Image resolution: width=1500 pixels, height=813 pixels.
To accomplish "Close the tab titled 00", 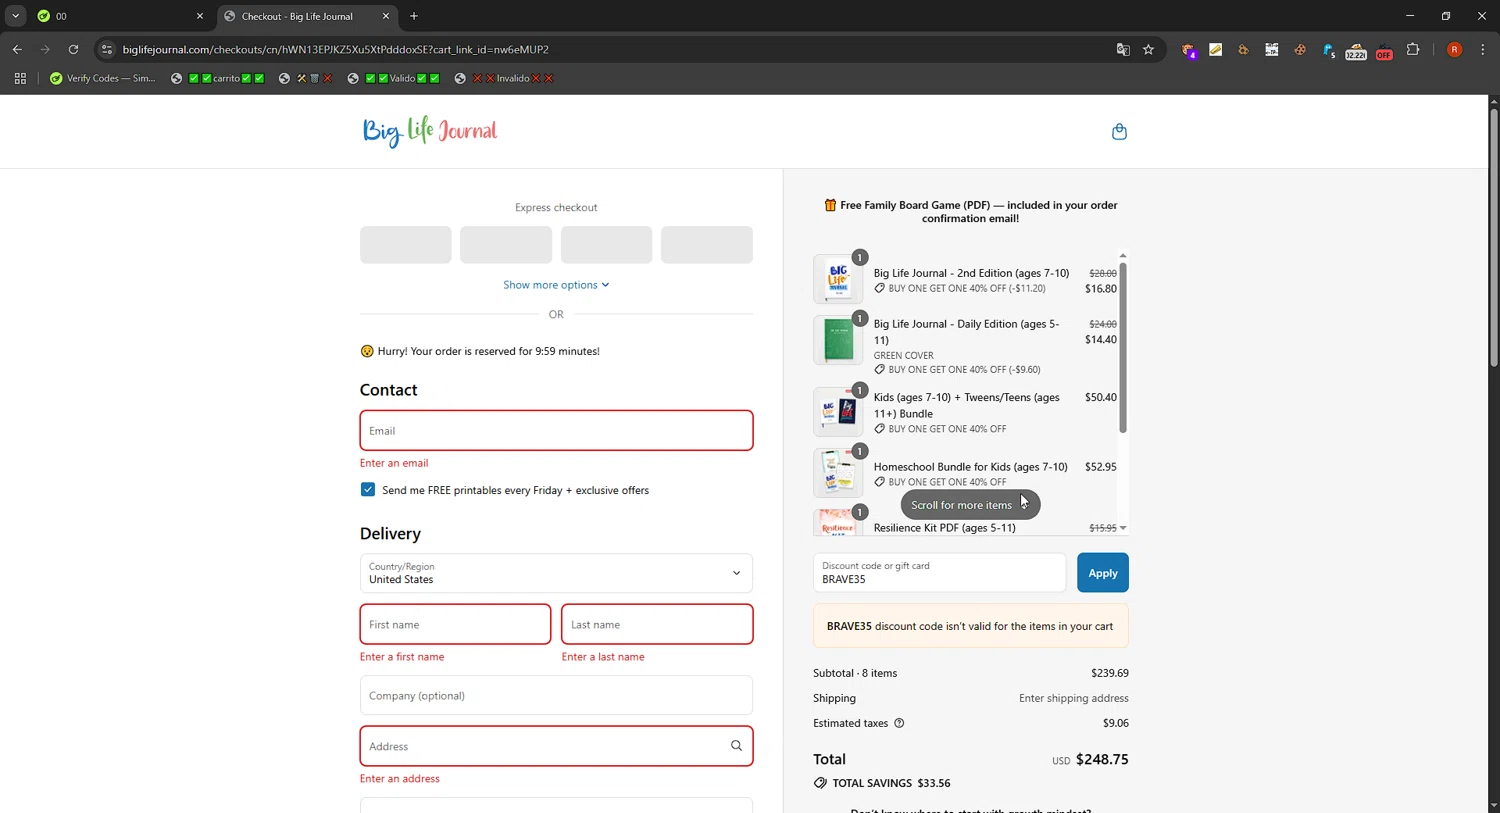I will click(x=199, y=16).
